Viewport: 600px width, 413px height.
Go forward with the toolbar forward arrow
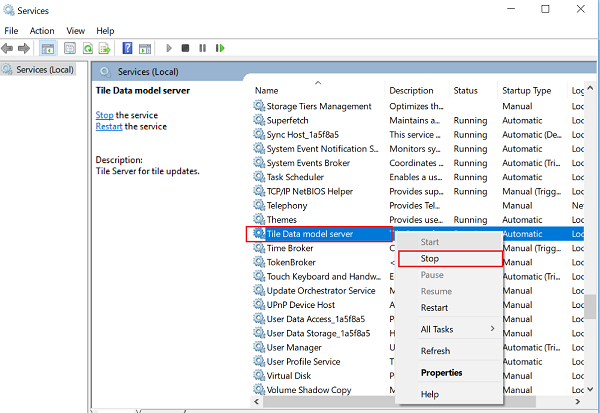click(24, 48)
